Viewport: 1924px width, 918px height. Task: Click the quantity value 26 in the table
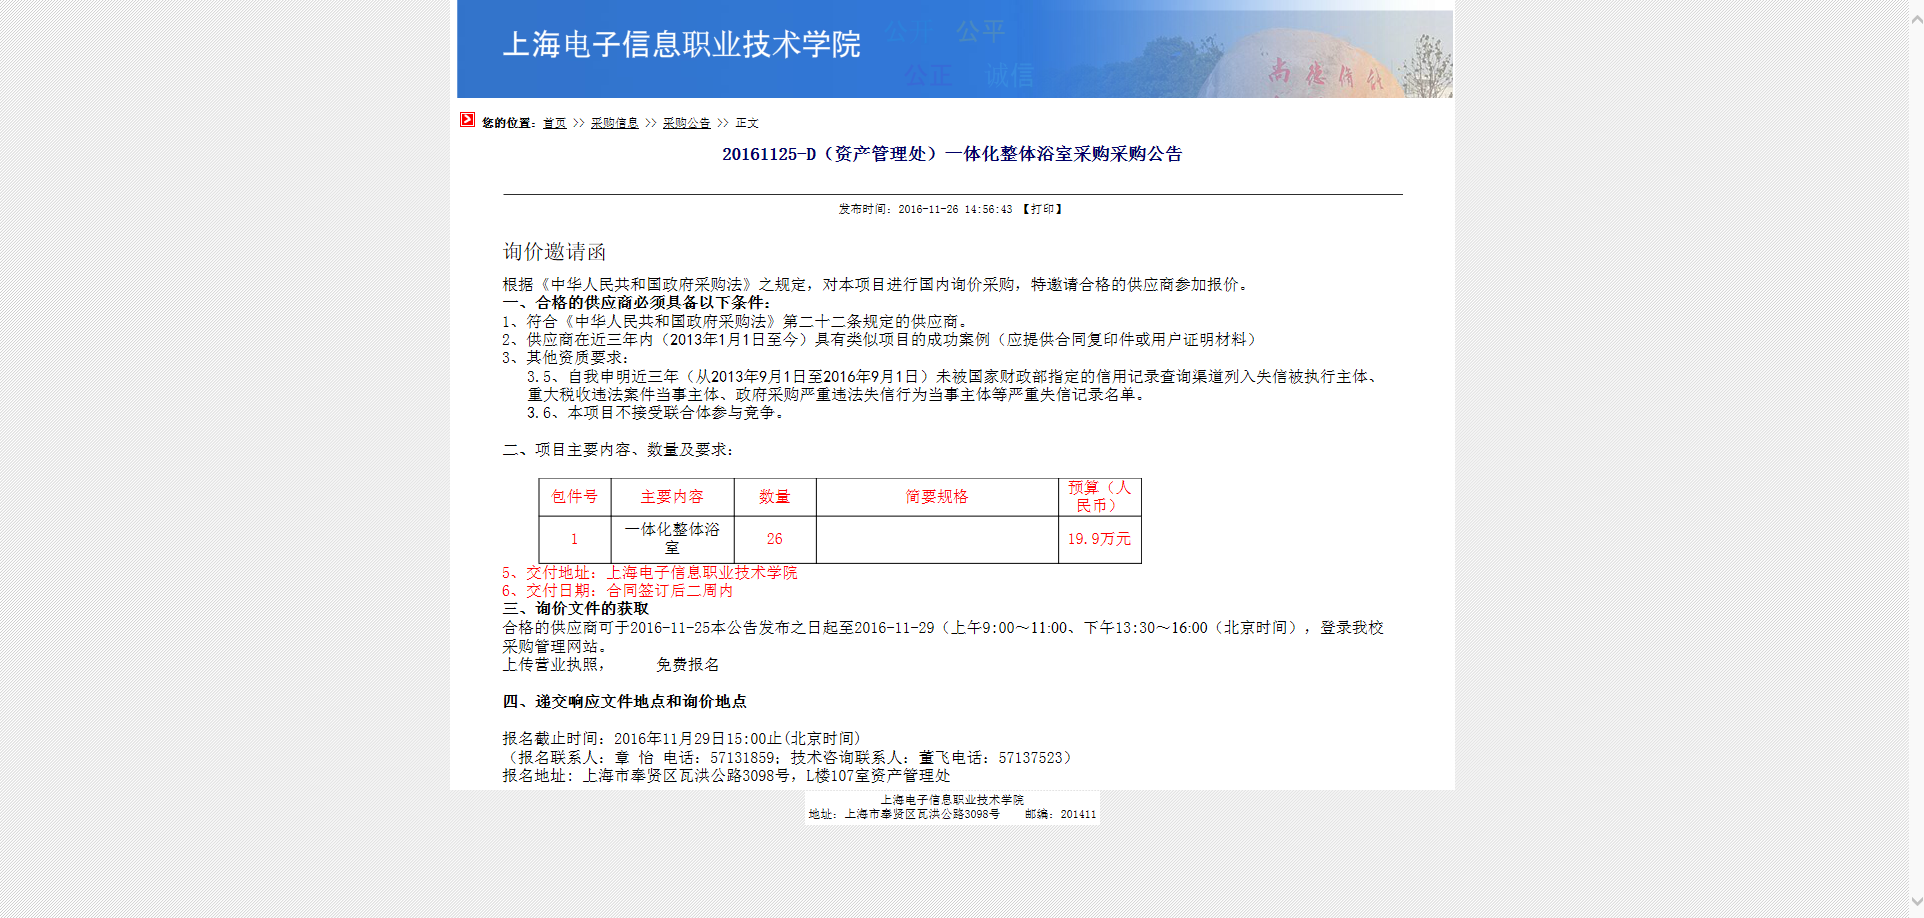(x=774, y=539)
